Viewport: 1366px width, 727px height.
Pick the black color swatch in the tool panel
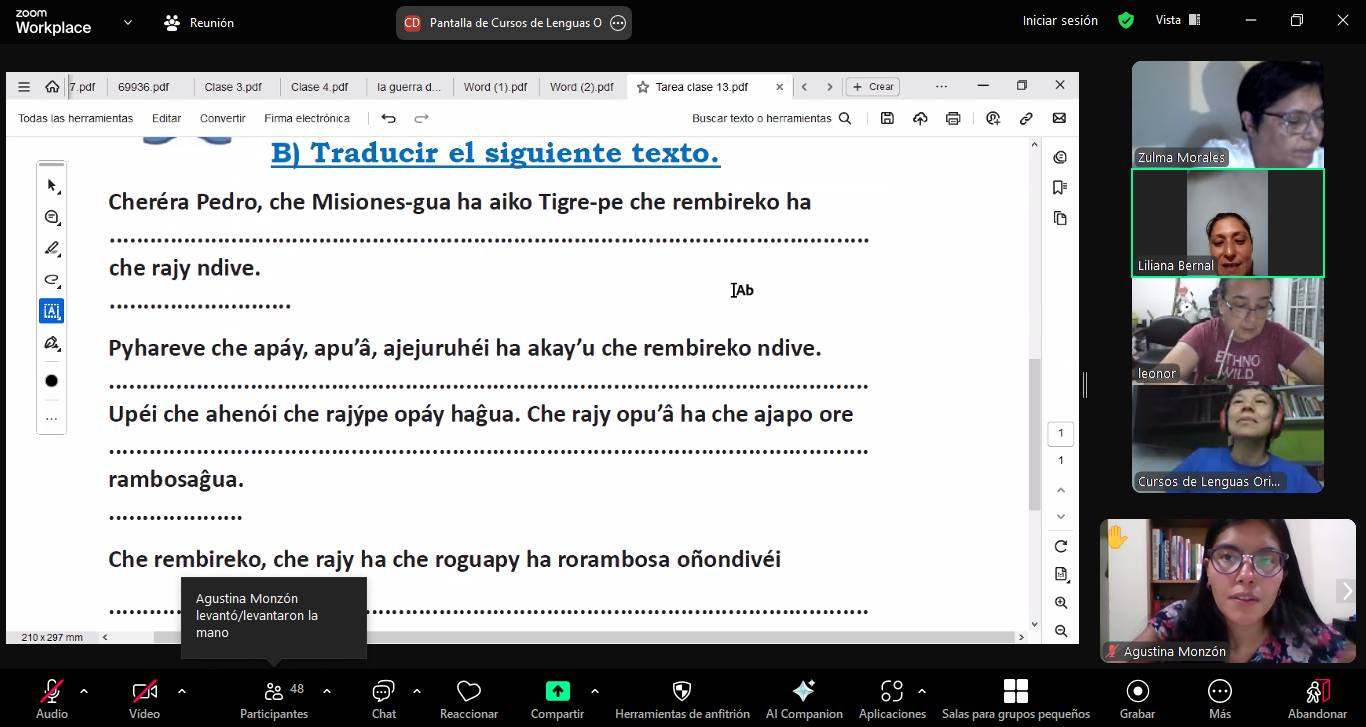(52, 381)
